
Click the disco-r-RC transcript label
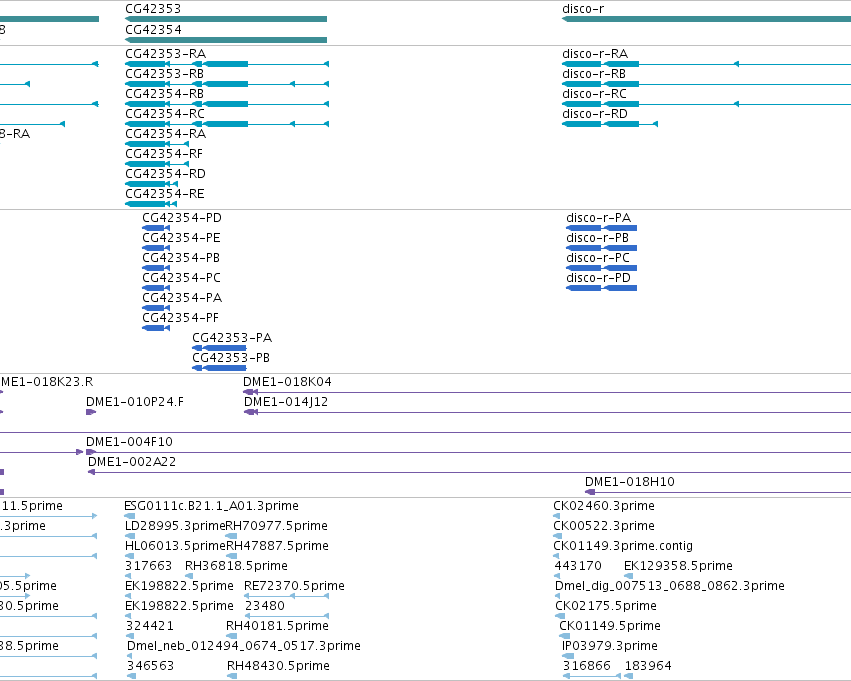(x=594, y=94)
